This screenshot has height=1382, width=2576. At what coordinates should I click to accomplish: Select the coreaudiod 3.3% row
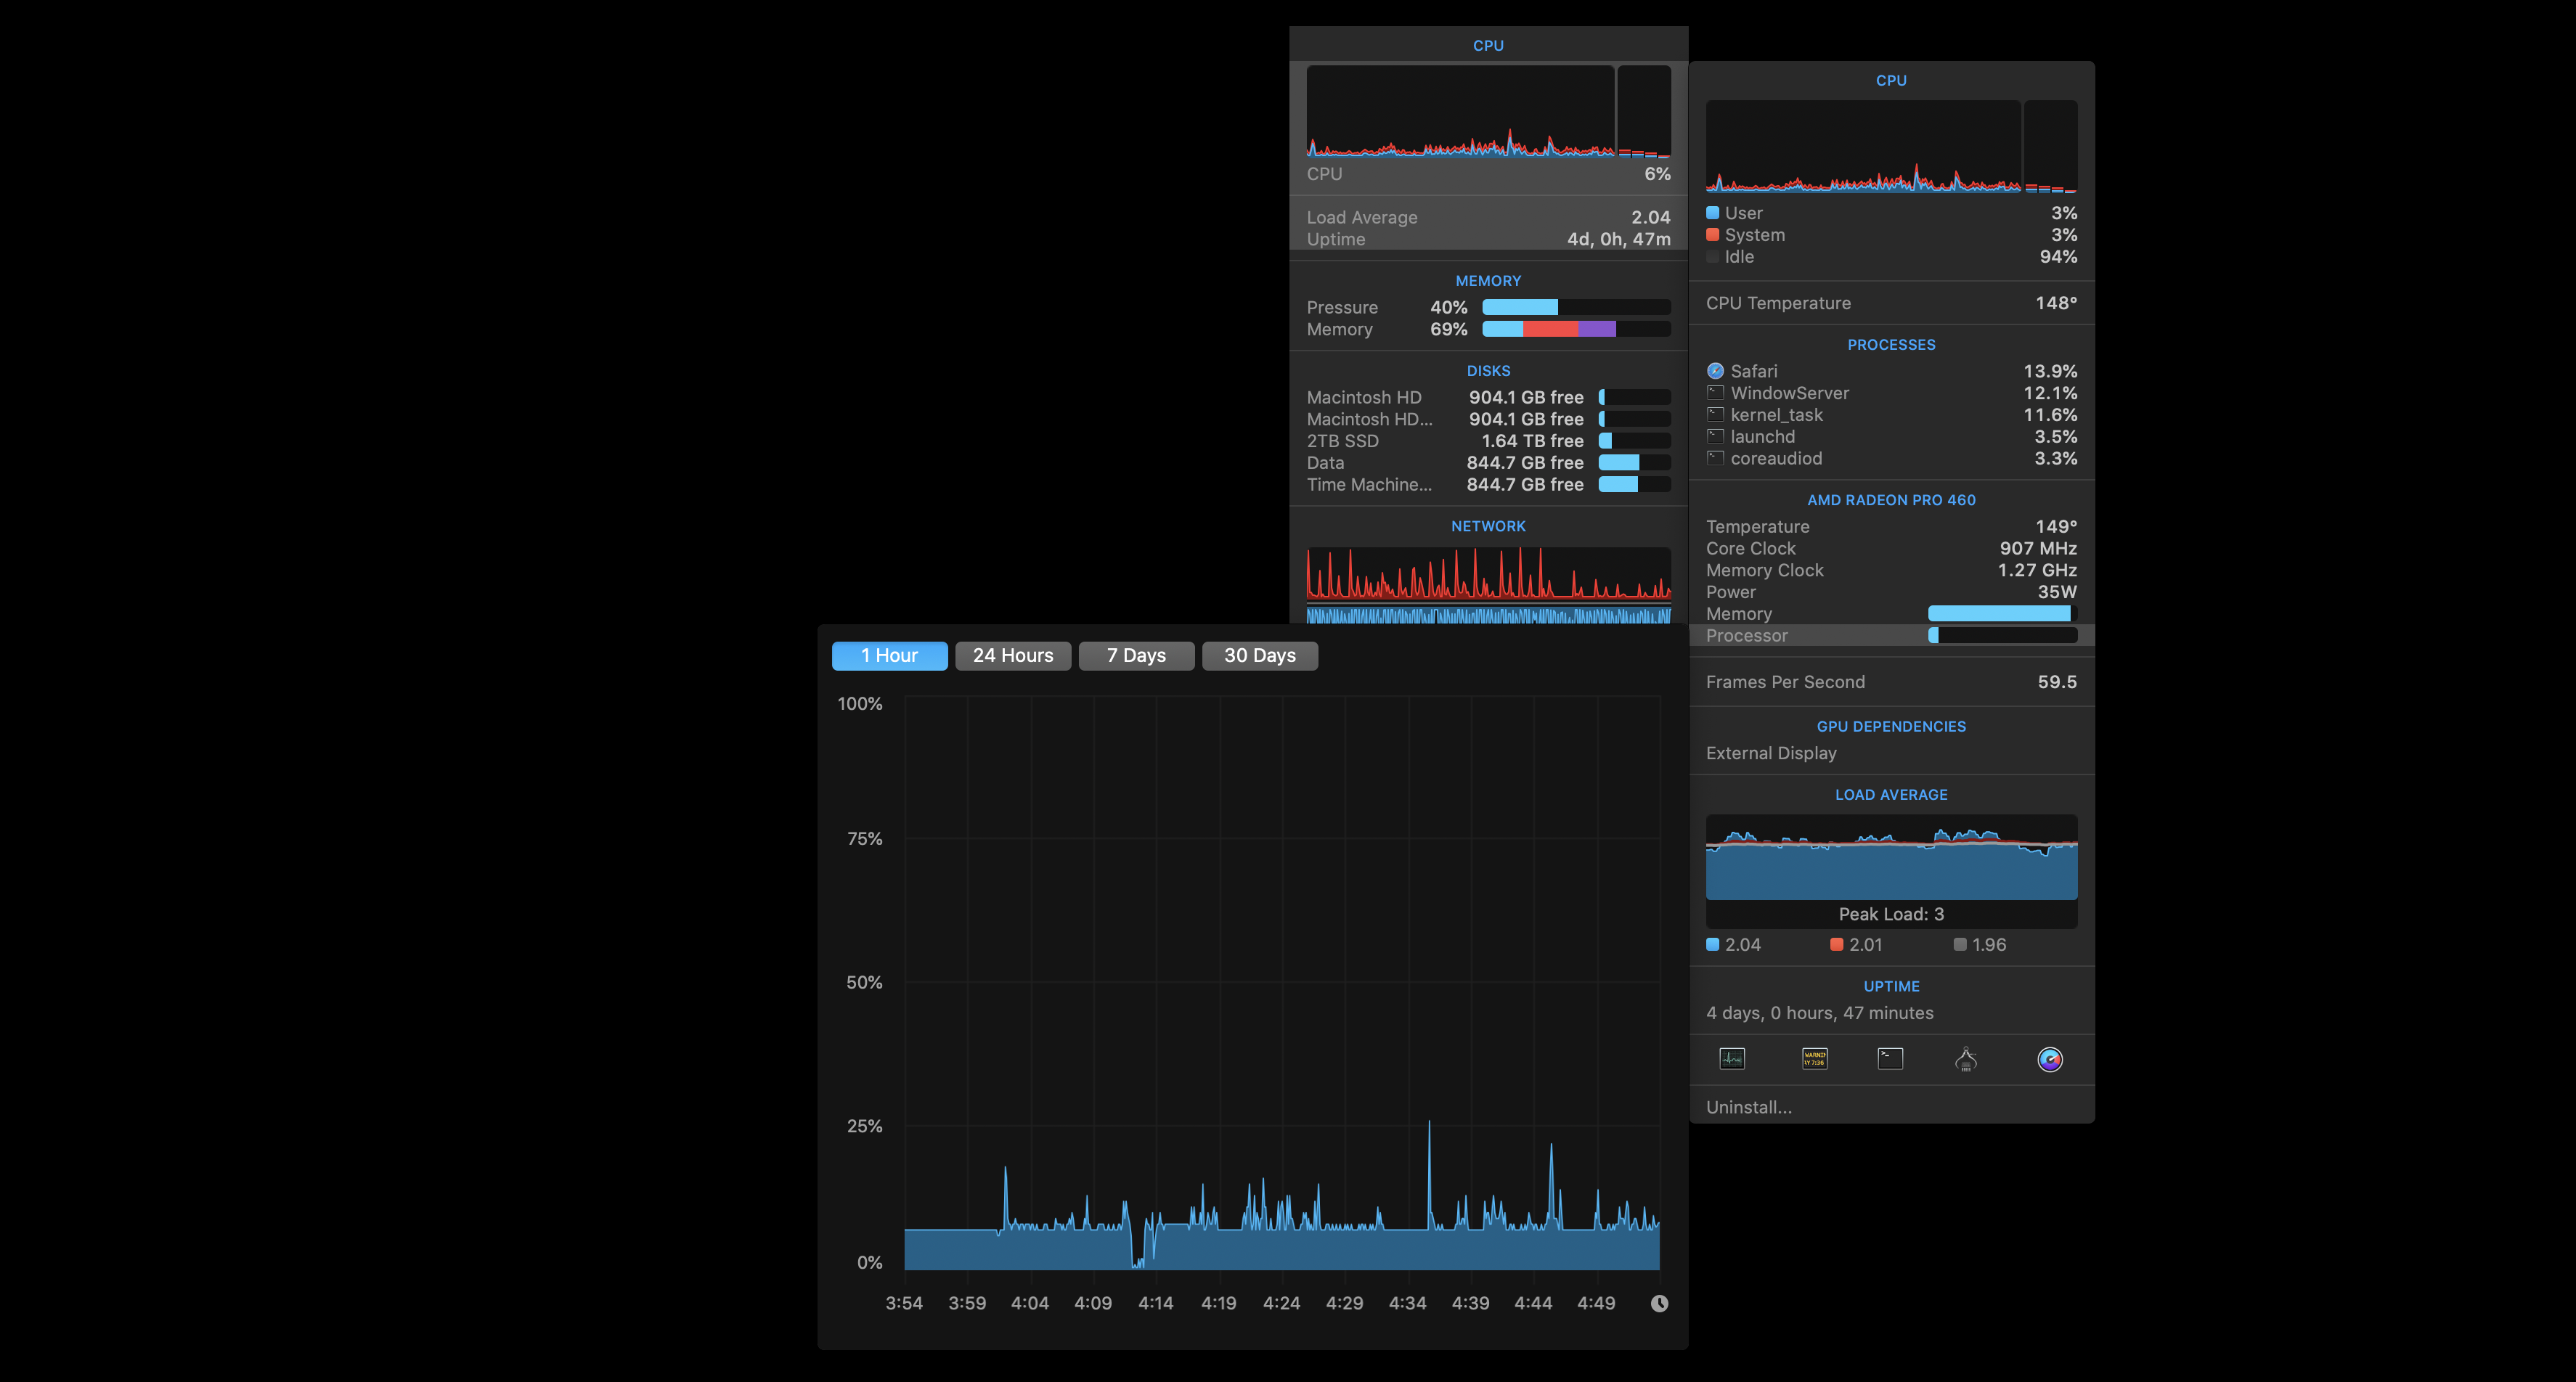[x=1891, y=459]
